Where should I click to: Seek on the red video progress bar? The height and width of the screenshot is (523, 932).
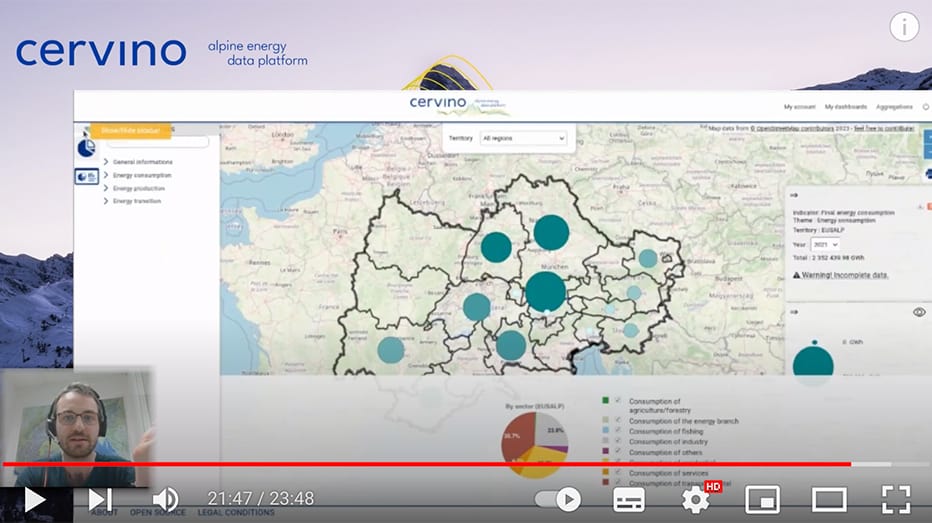coord(427,464)
